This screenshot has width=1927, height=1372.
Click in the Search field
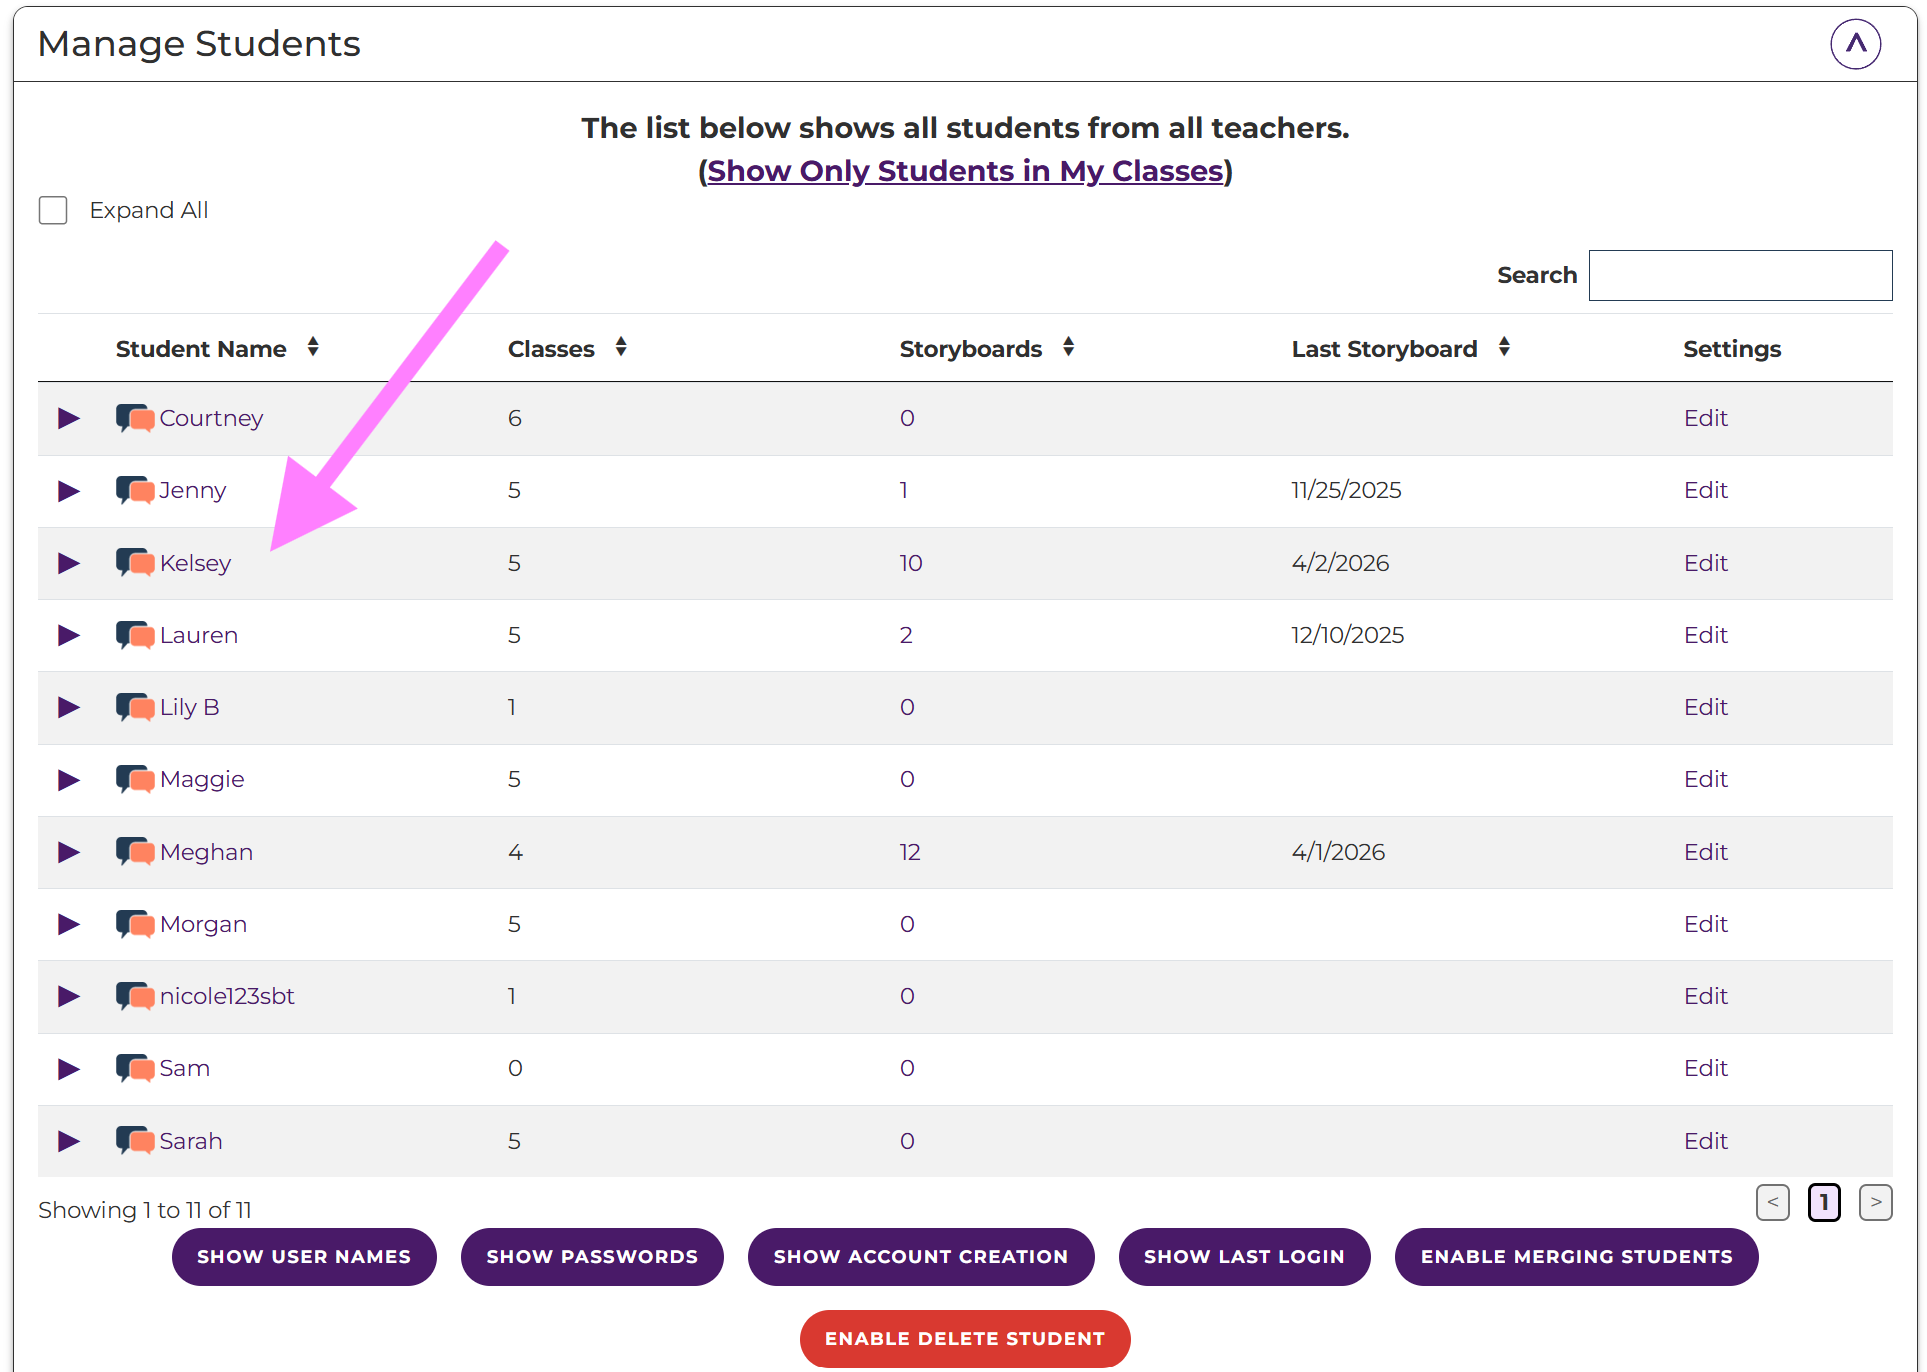pos(1740,275)
